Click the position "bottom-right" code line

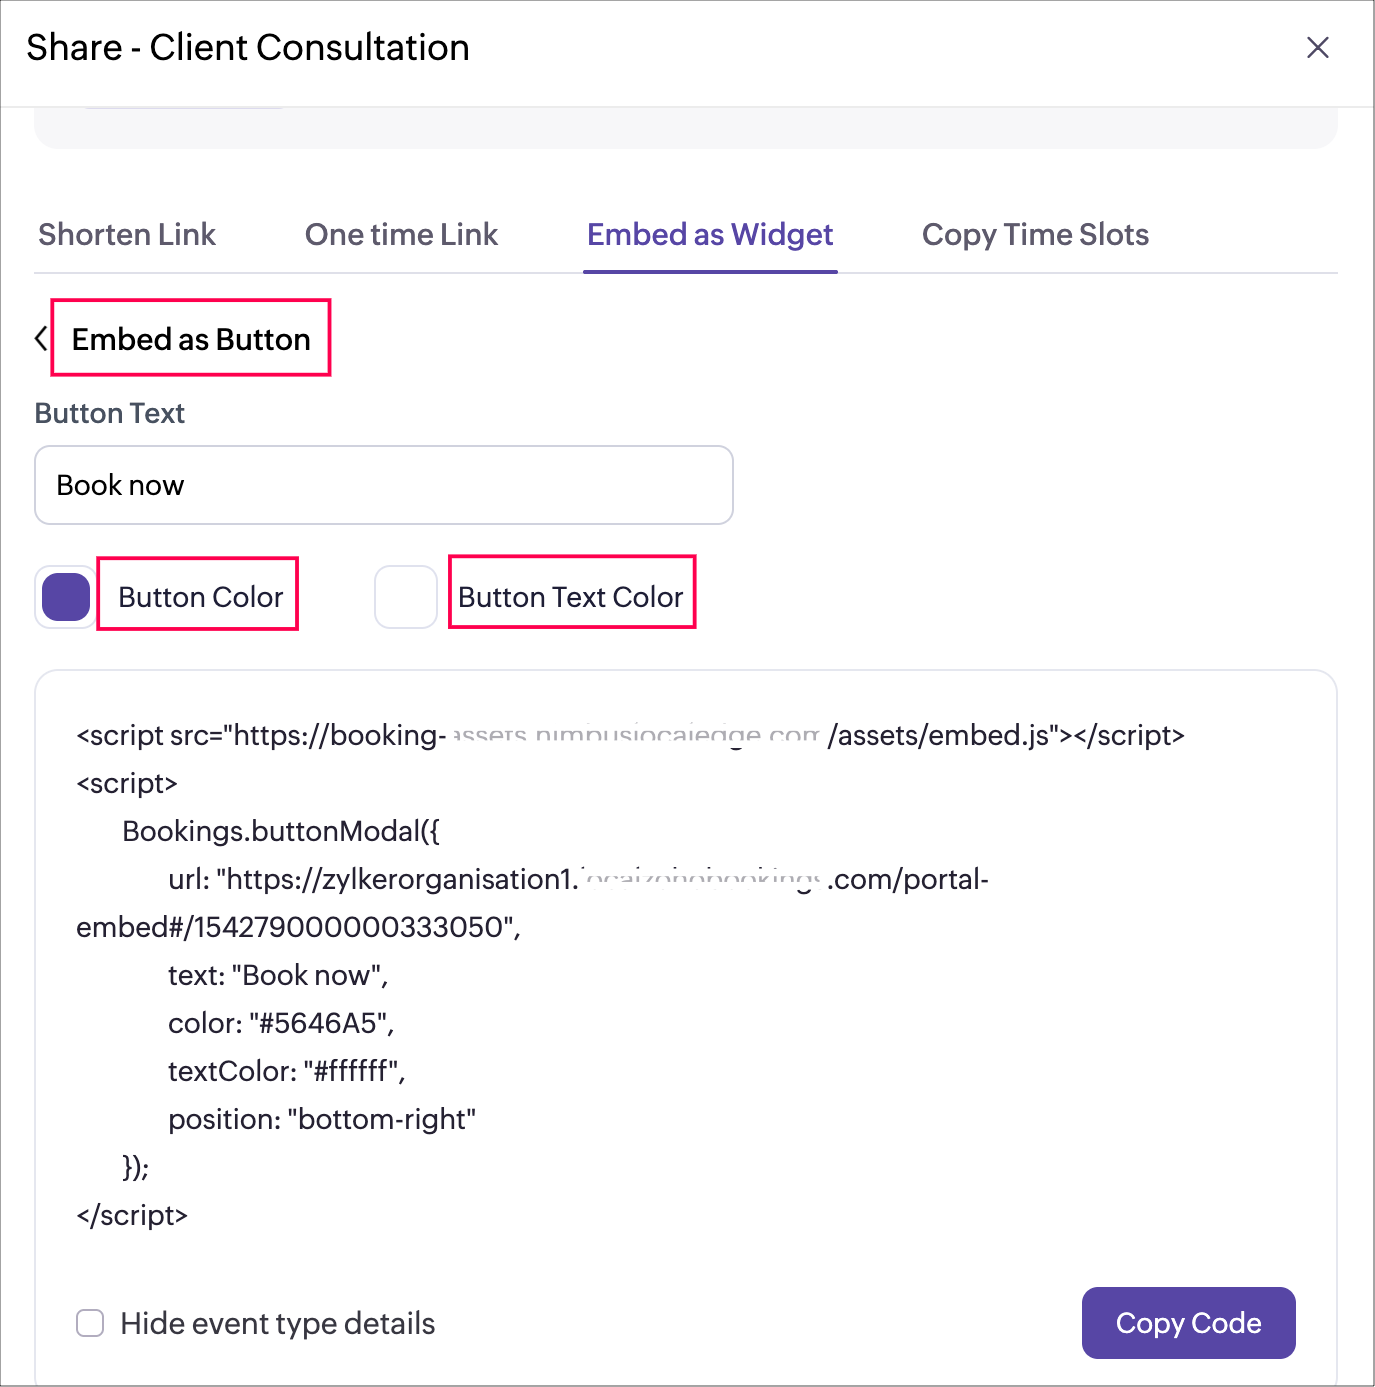321,1119
